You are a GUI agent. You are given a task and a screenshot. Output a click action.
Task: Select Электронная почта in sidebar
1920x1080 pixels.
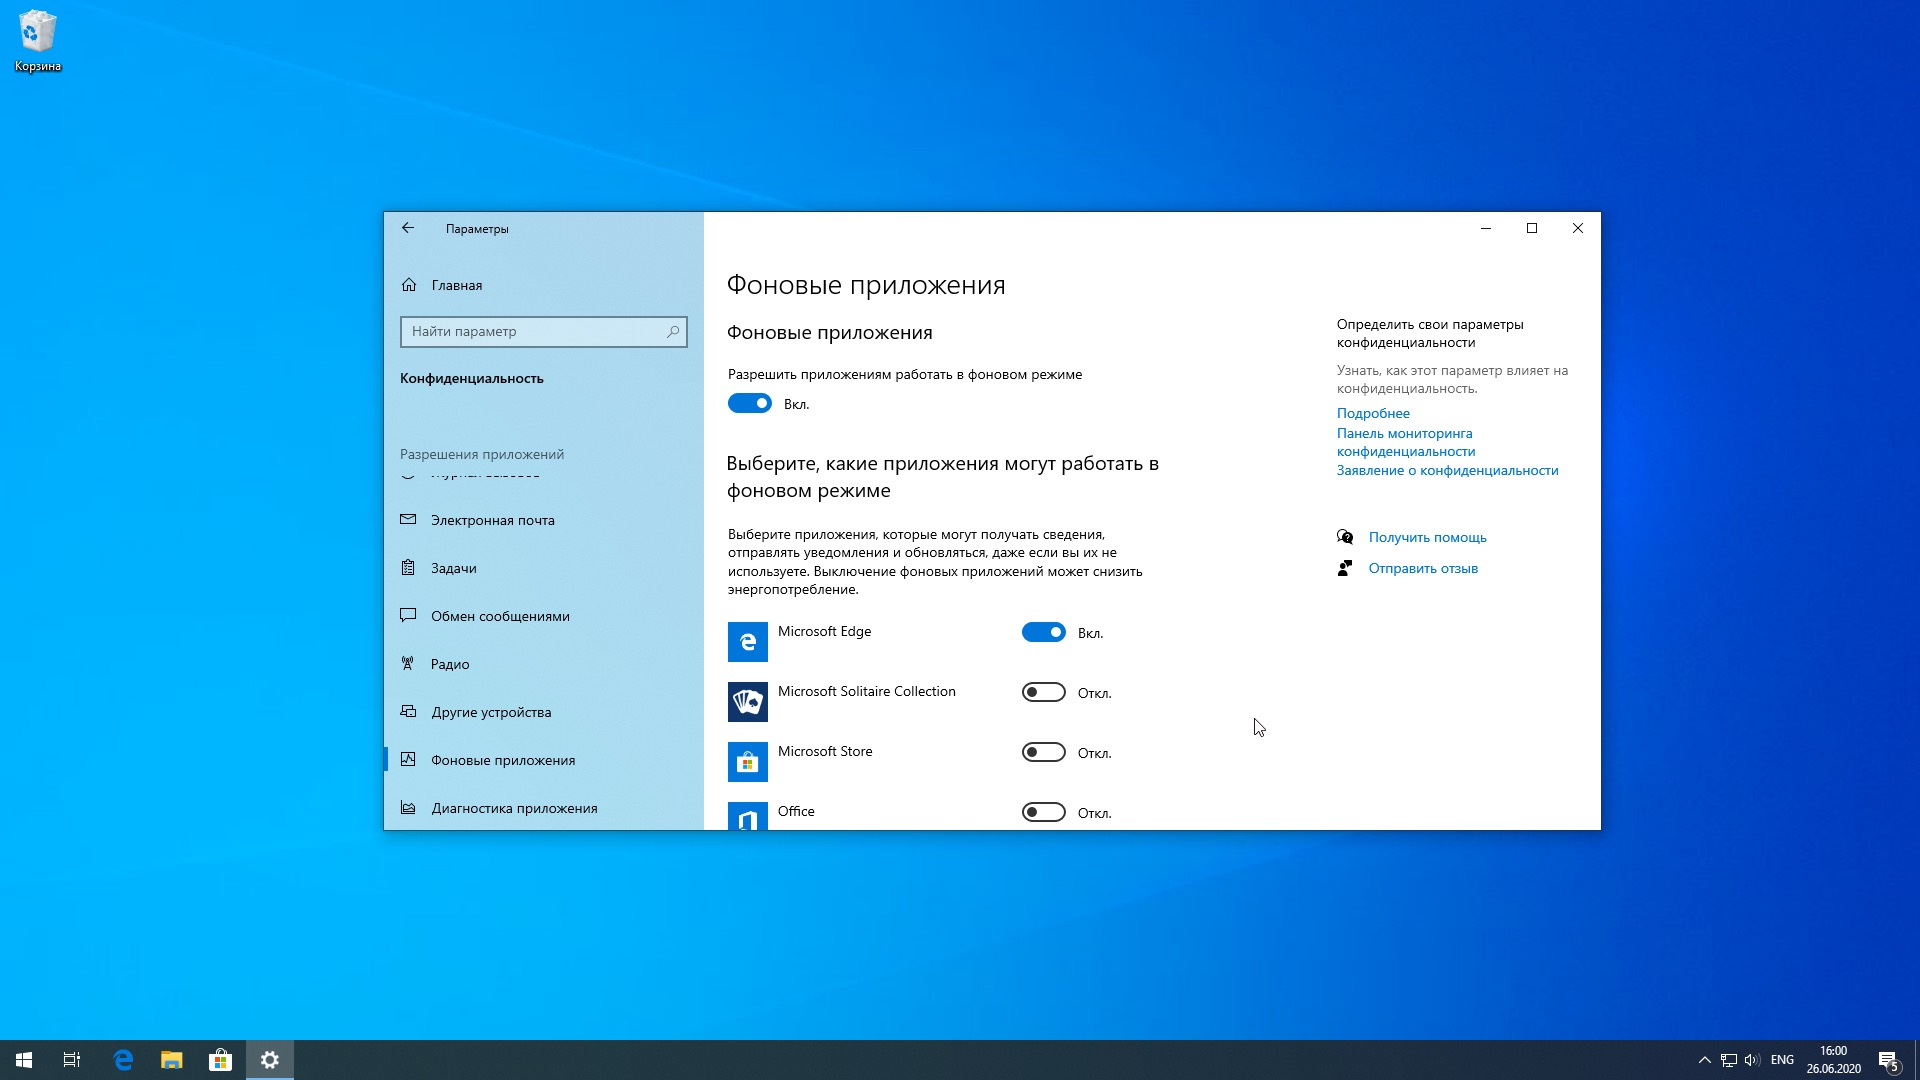pos(492,520)
